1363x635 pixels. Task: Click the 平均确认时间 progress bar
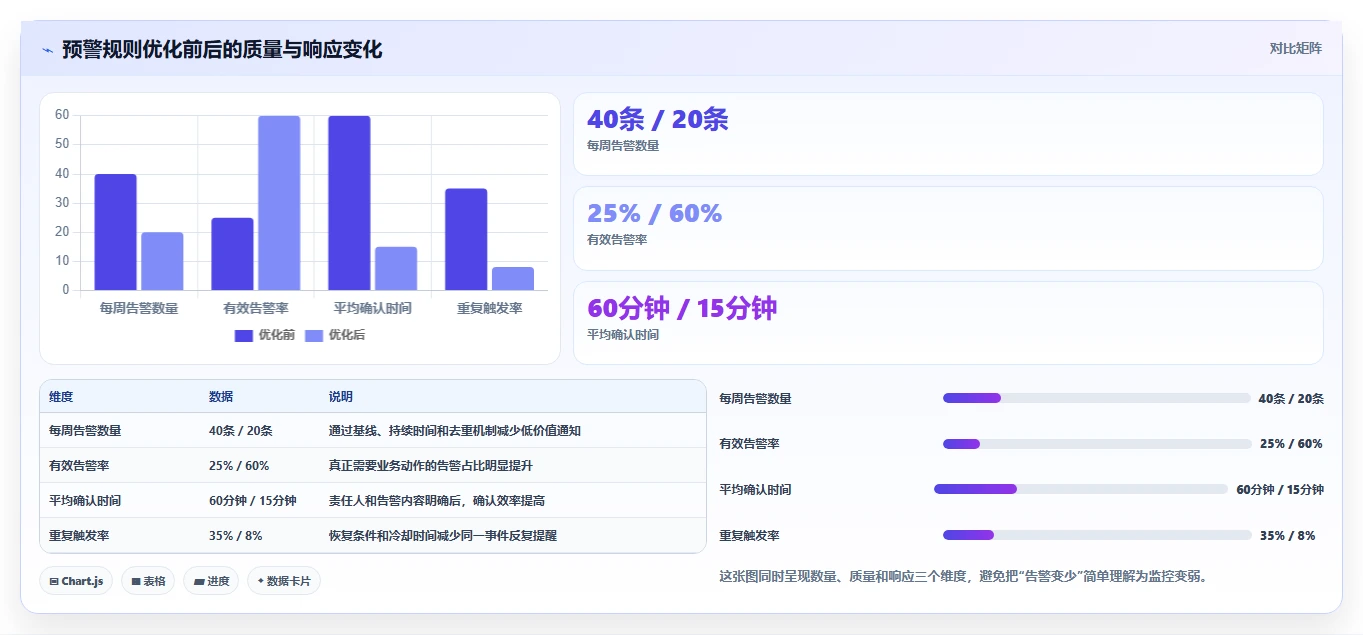click(1081, 489)
